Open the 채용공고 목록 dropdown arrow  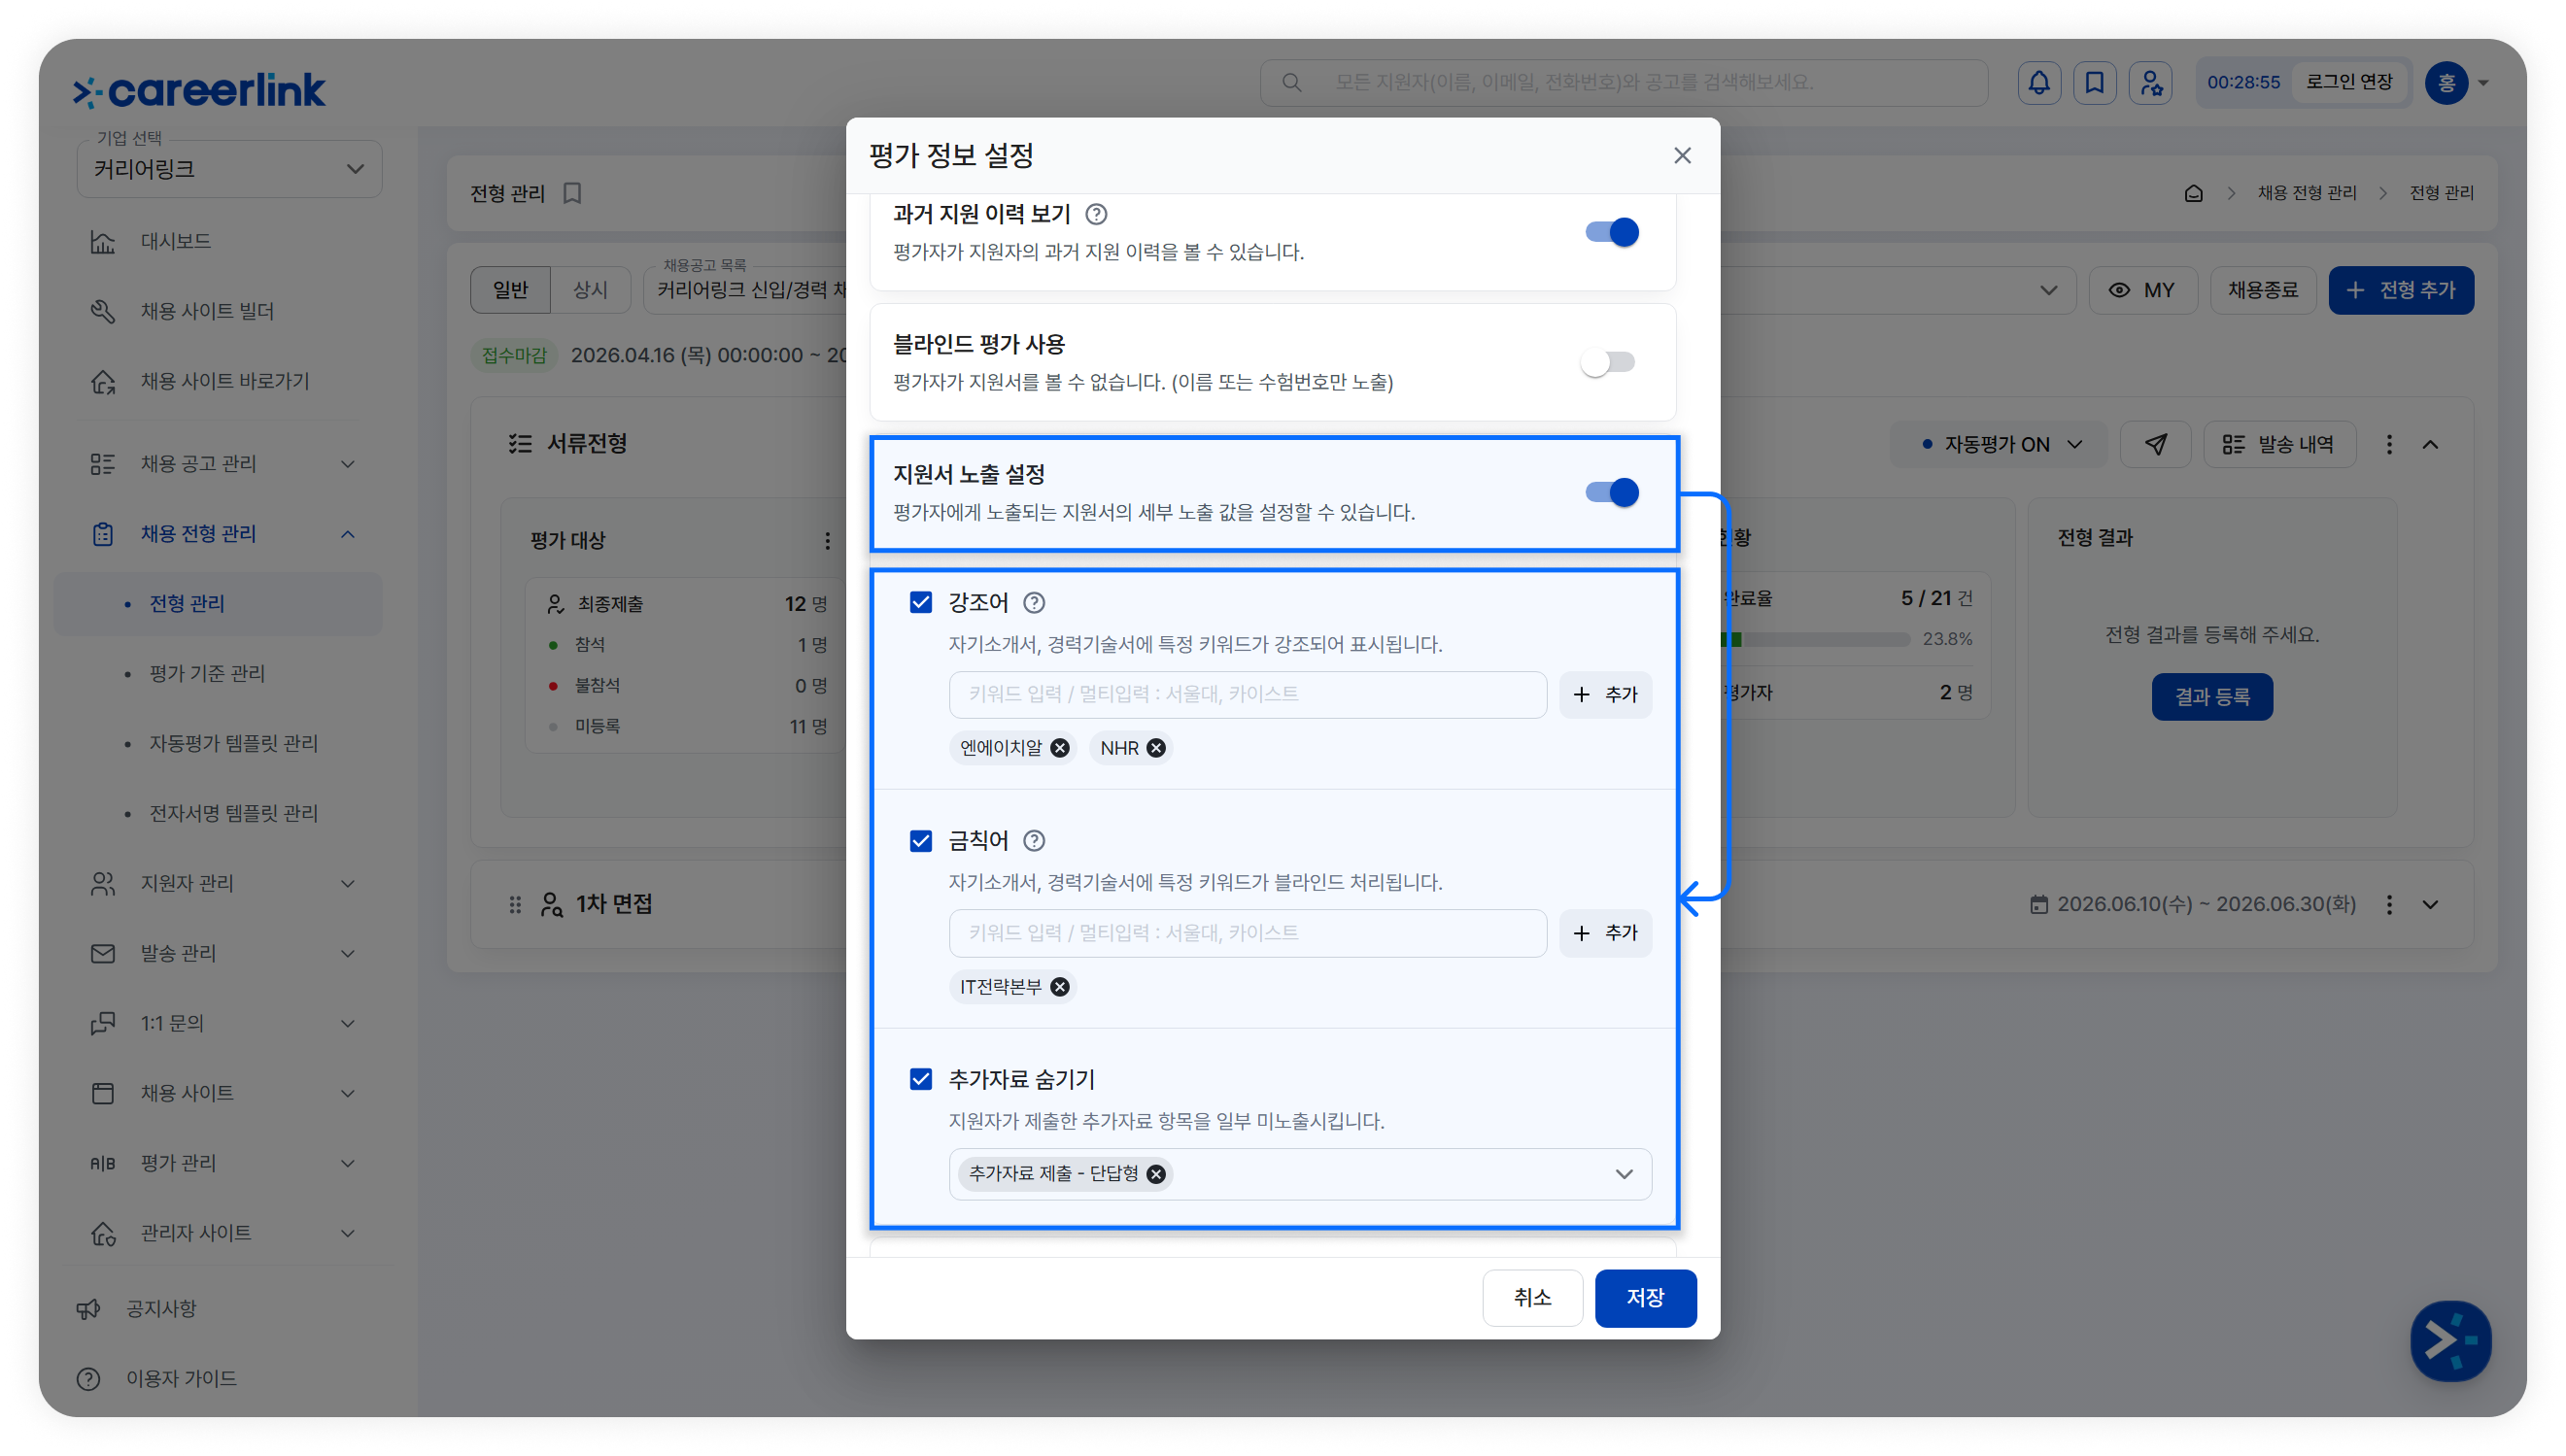tap(2048, 290)
